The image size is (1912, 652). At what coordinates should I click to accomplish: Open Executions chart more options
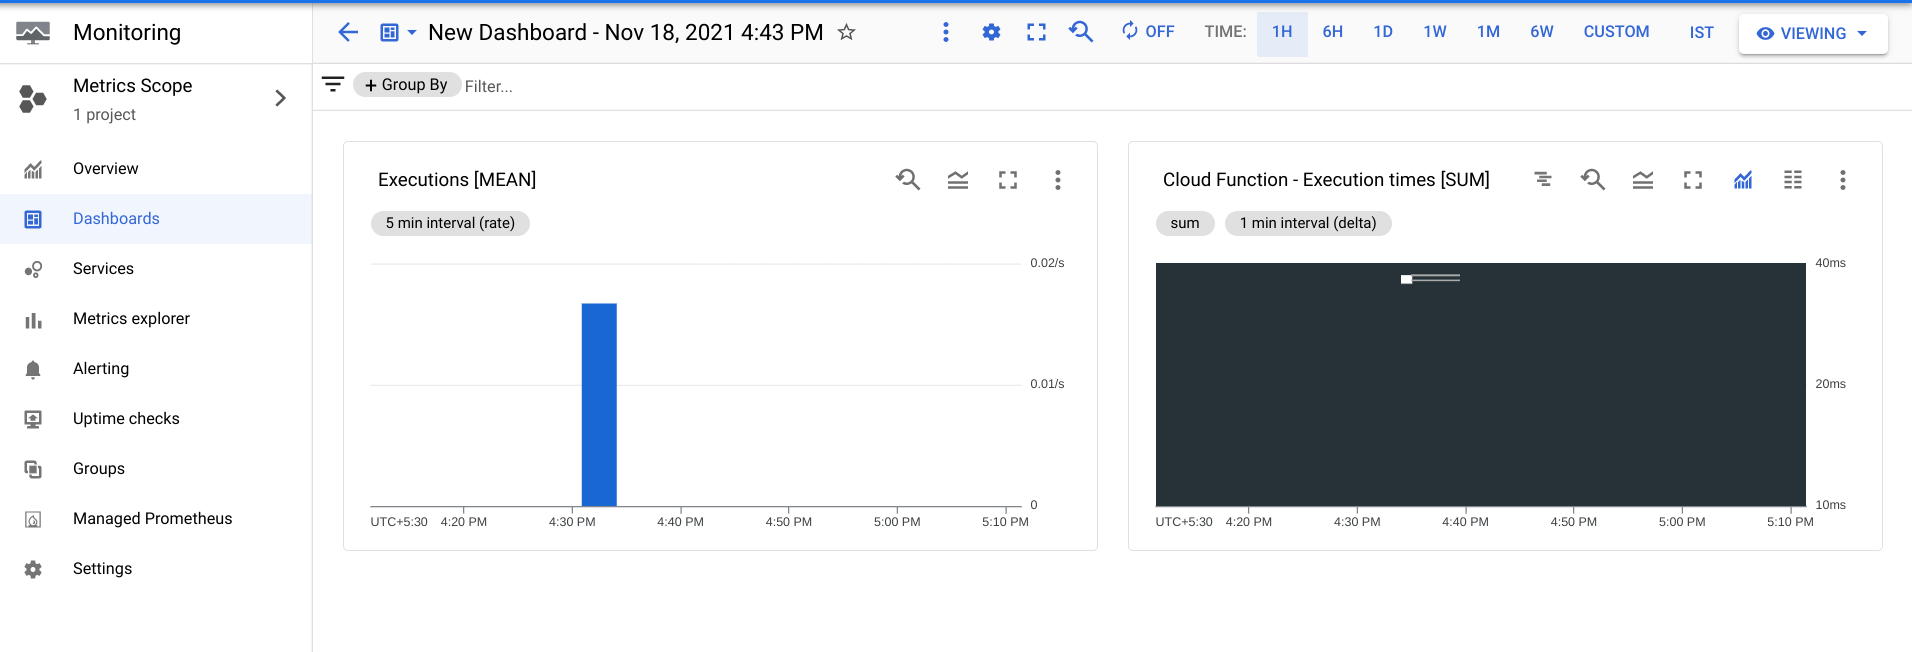1057,180
